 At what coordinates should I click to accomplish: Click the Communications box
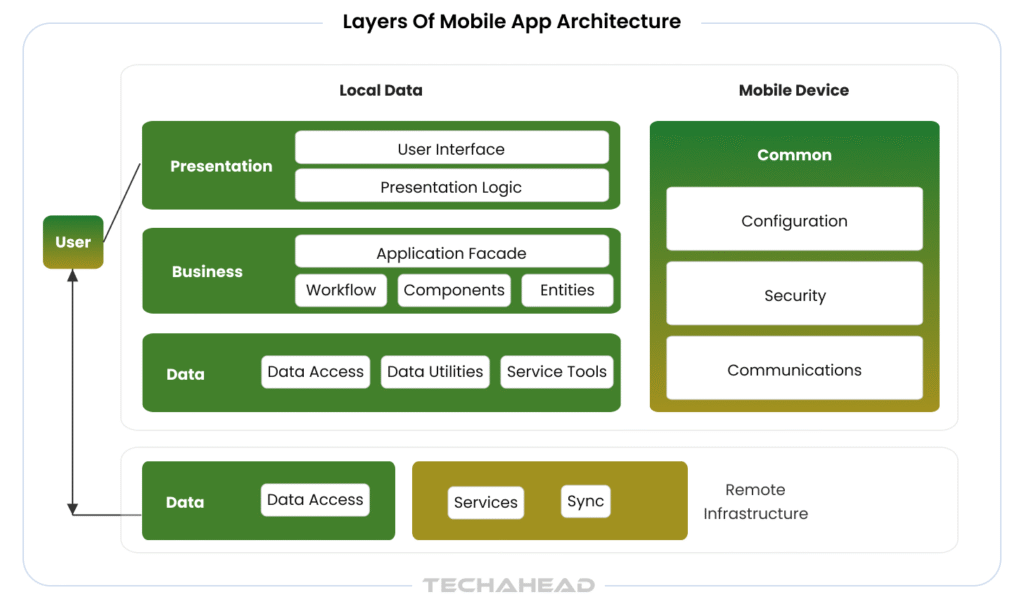(x=794, y=368)
